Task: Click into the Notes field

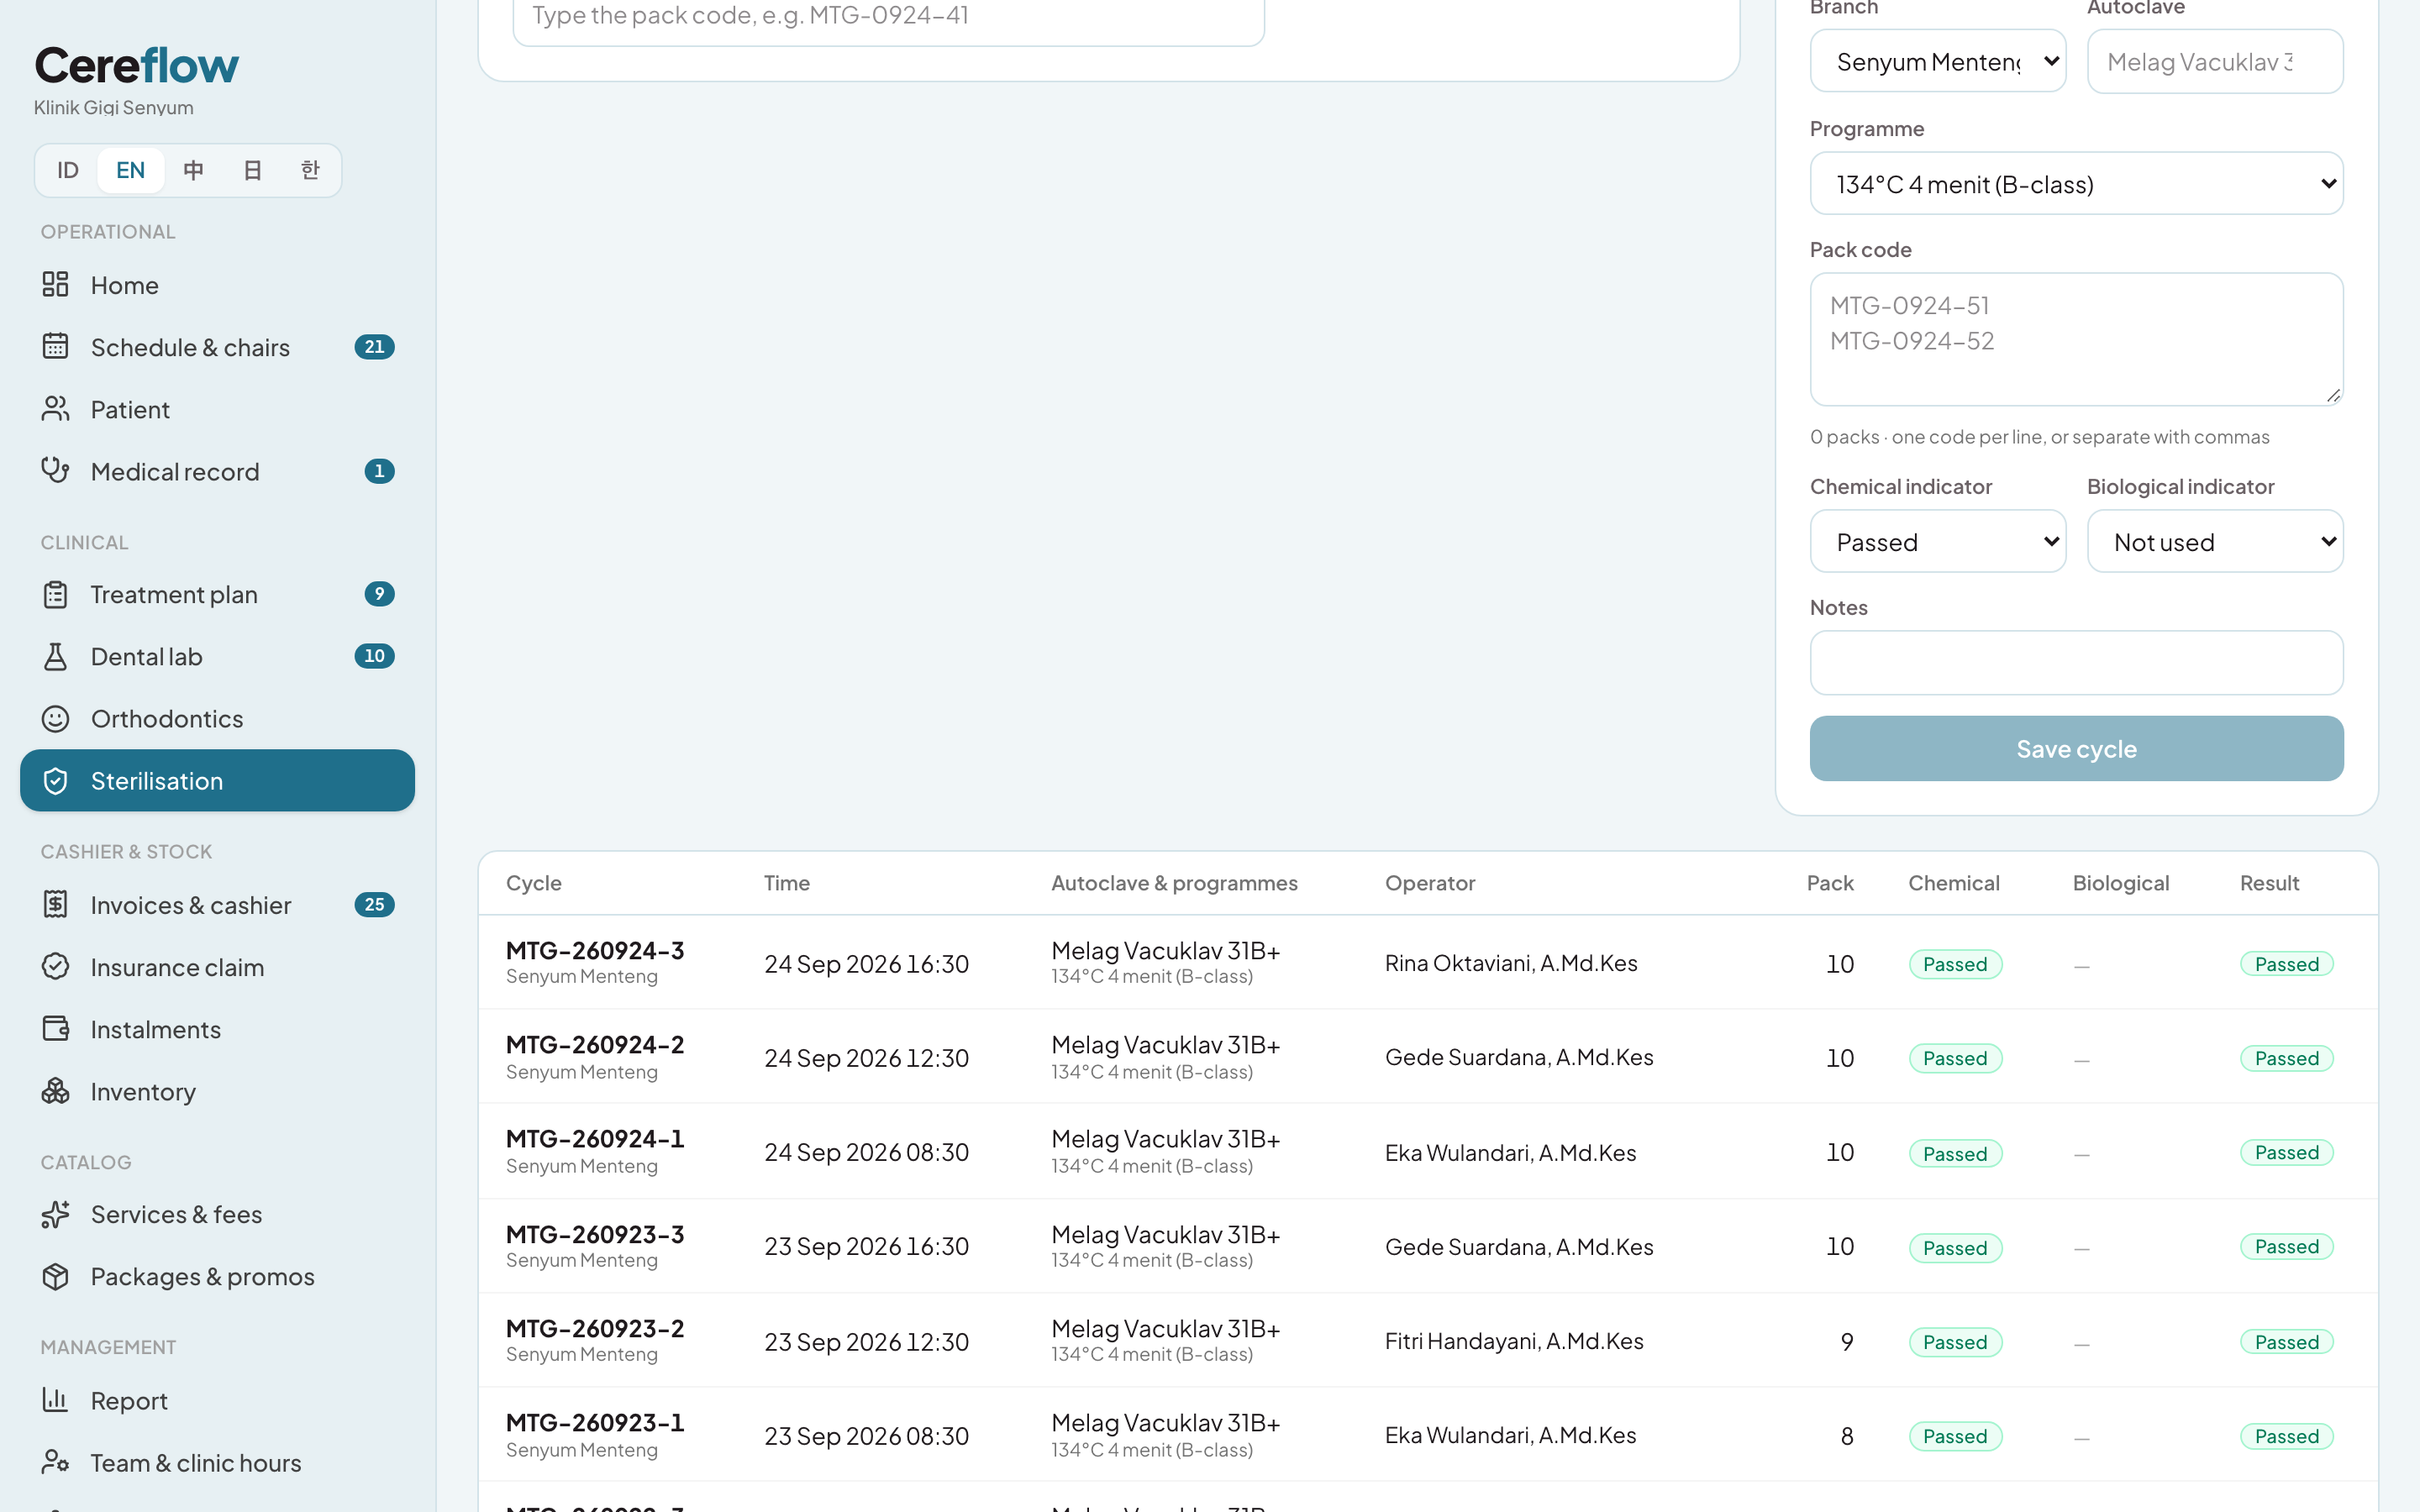Action: (2076, 662)
